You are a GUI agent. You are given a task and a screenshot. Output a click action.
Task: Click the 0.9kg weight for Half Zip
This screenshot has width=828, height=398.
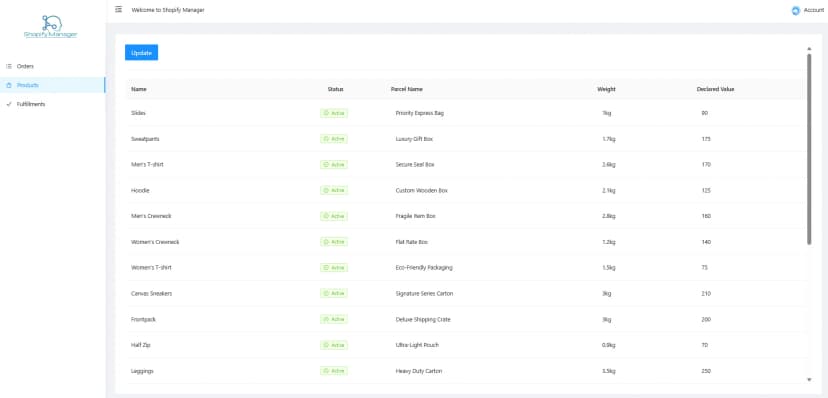608,345
